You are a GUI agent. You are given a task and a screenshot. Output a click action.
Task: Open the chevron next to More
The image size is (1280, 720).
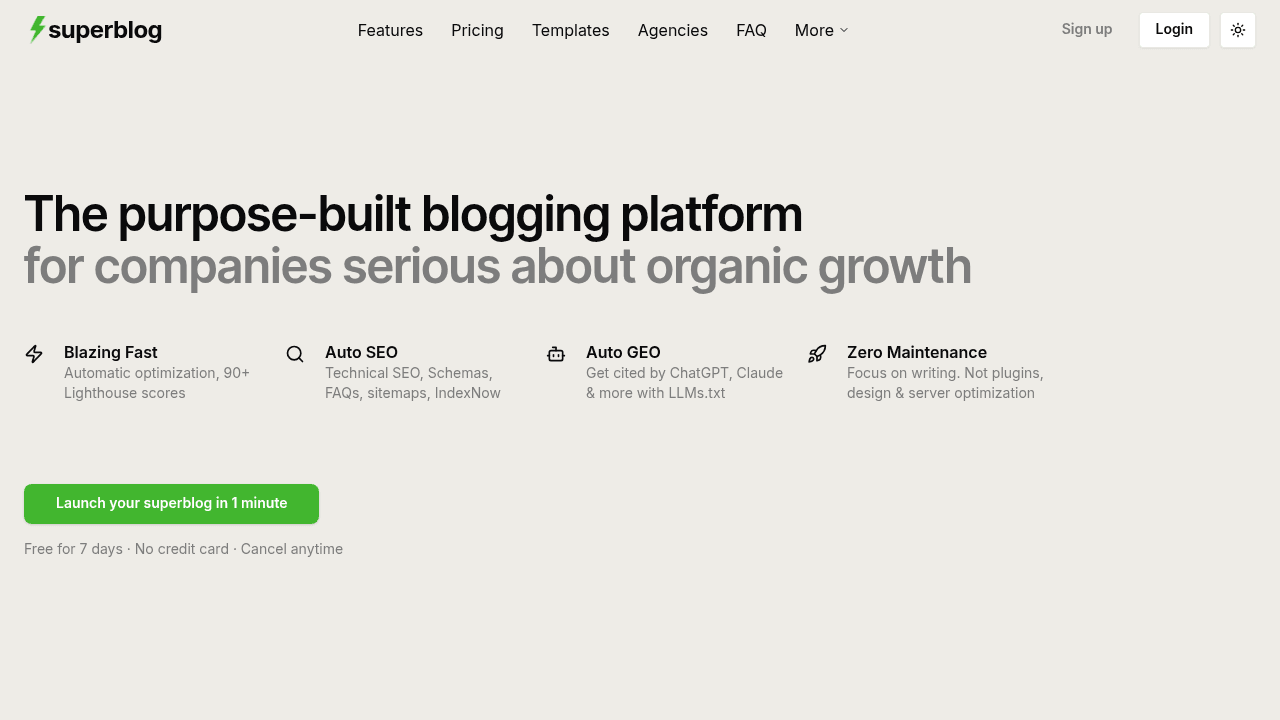pos(842,31)
